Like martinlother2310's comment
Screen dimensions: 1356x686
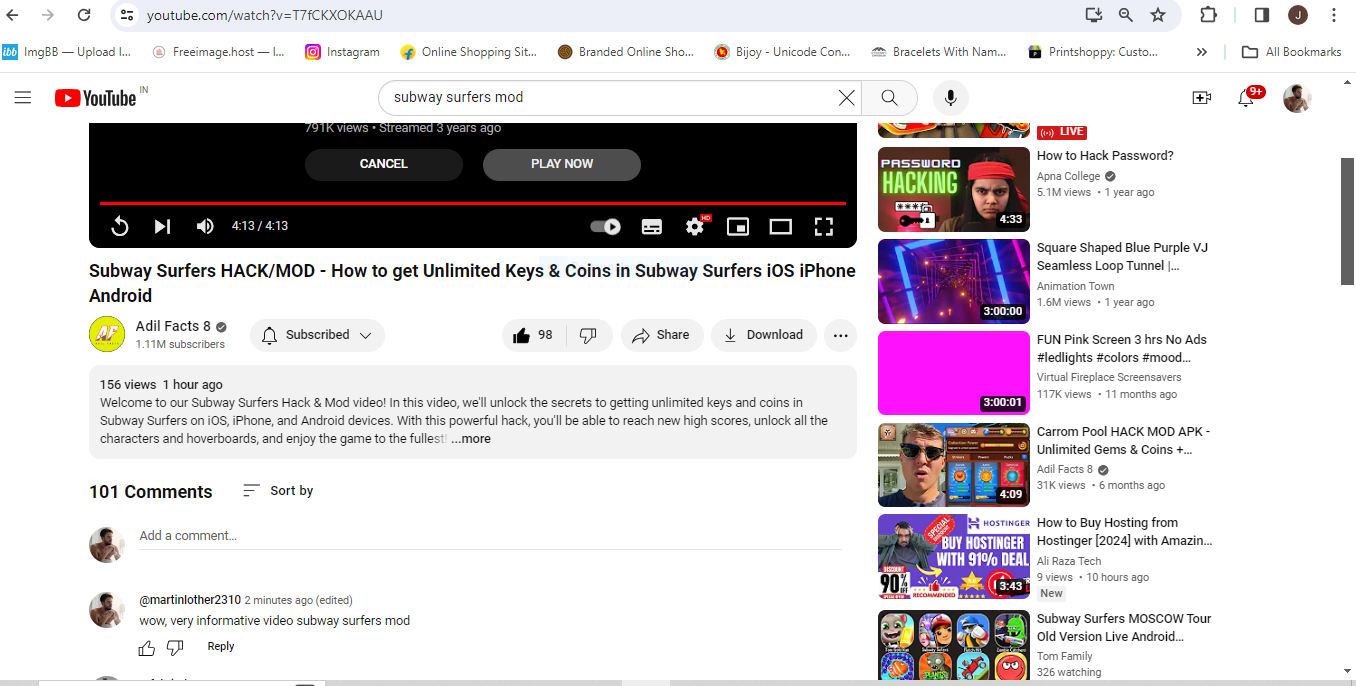tap(147, 648)
